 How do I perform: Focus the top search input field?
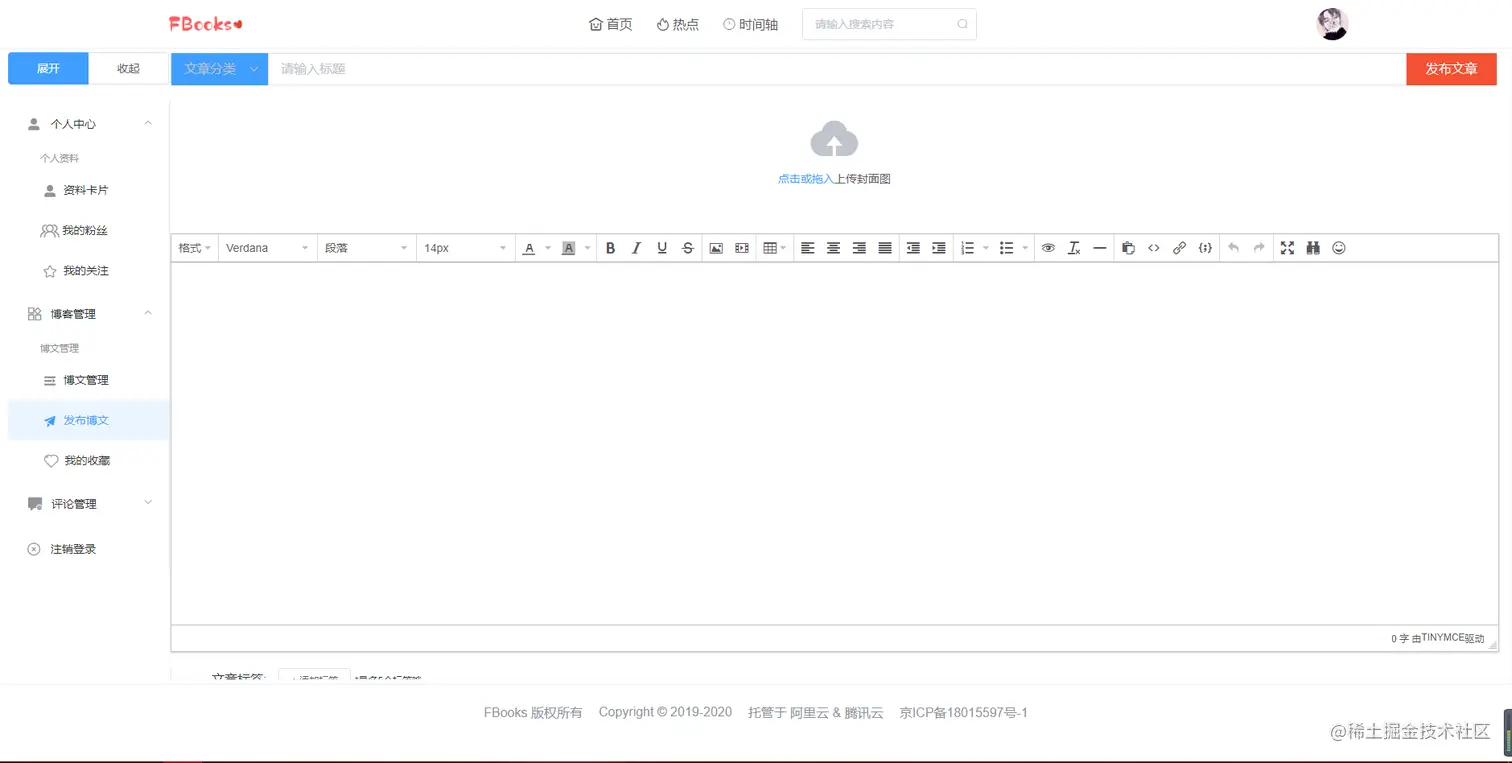pos(889,24)
